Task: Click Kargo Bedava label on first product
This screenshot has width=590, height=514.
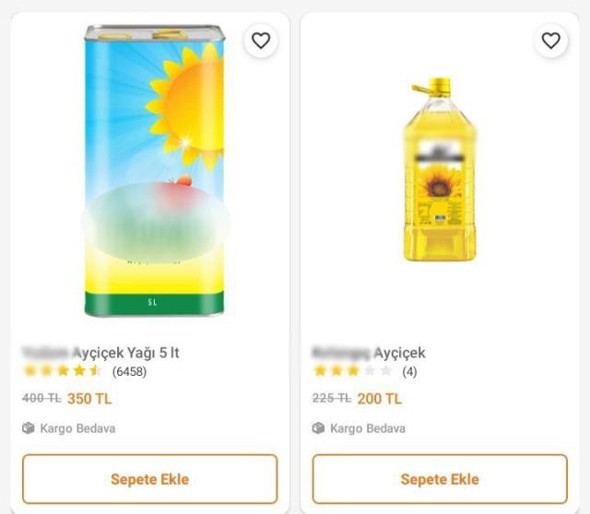Action: (x=78, y=429)
